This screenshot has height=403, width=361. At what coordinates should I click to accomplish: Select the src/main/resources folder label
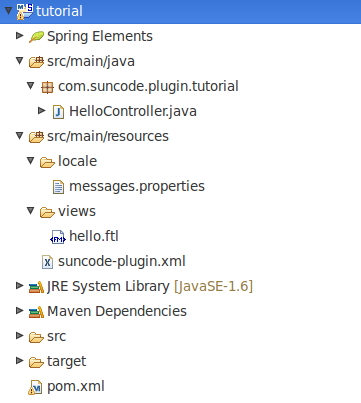(108, 136)
